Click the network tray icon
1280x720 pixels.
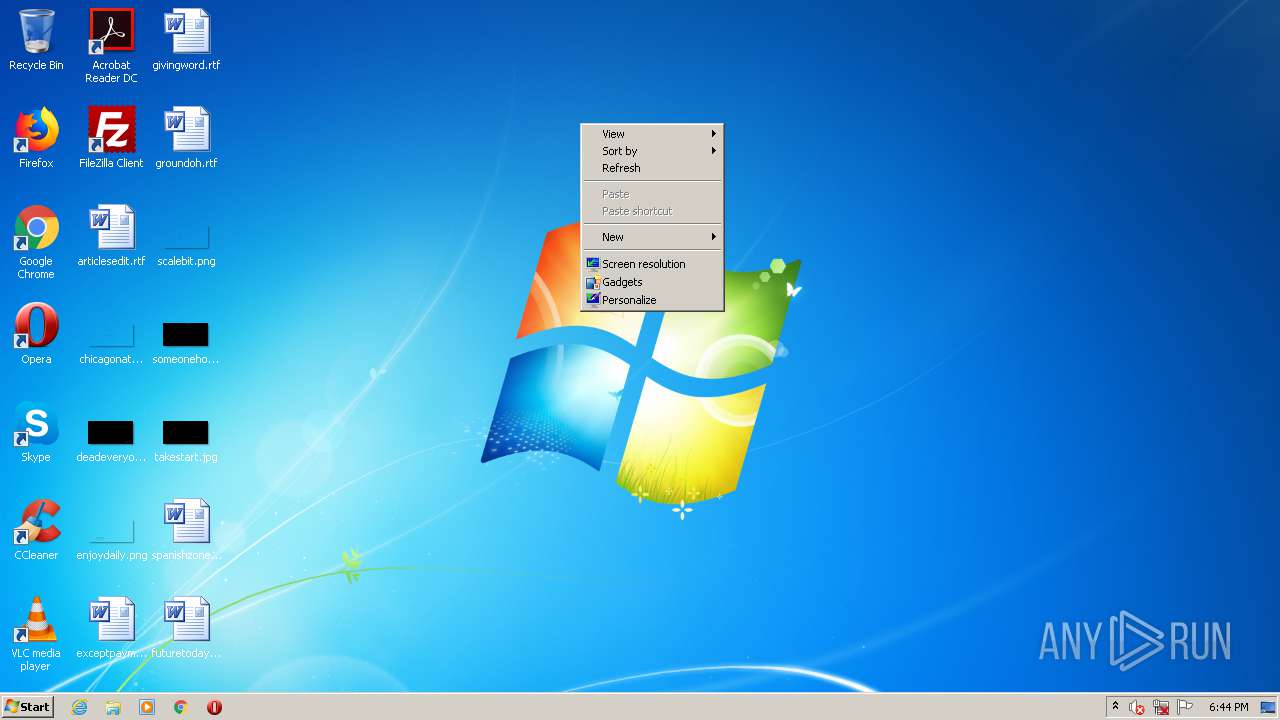pyautogui.click(x=1161, y=707)
